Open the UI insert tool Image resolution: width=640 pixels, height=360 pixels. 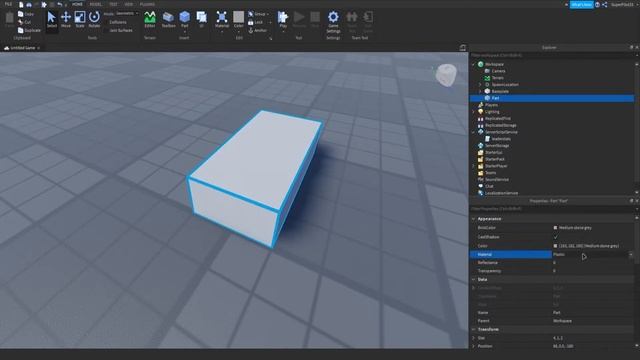[202, 20]
